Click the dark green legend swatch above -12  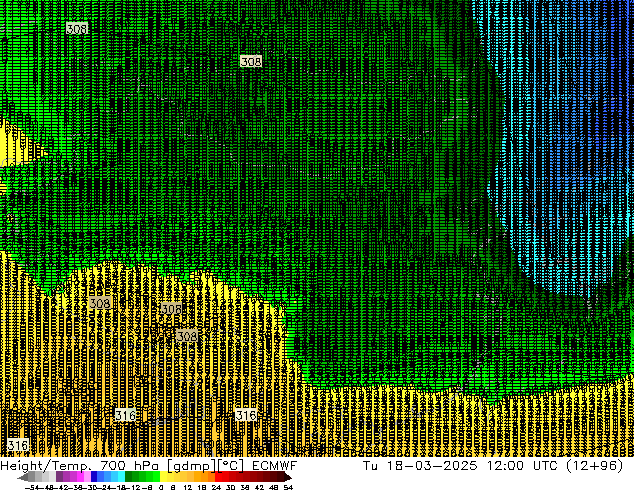[129, 478]
